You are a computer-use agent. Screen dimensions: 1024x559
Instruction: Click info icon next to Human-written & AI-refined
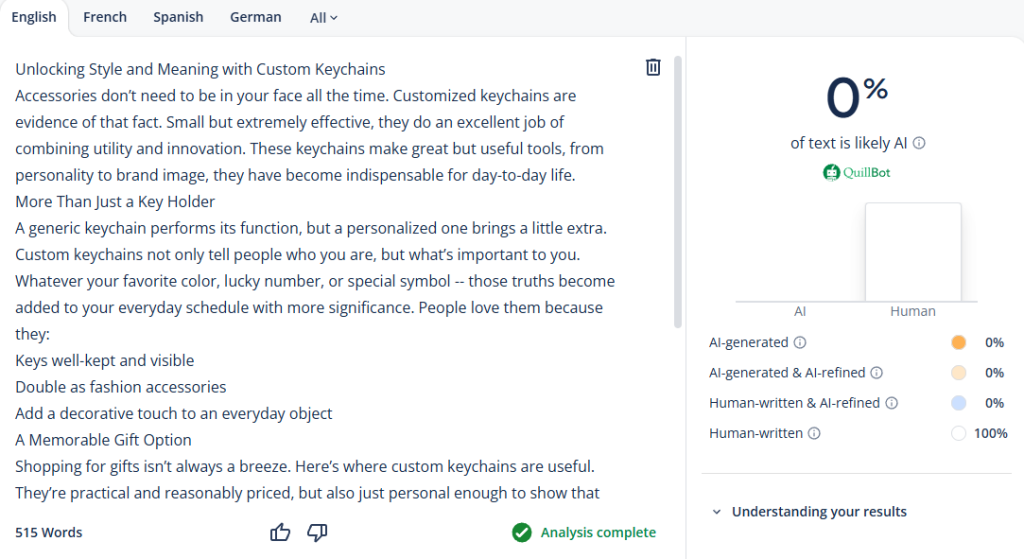pyautogui.click(x=891, y=403)
